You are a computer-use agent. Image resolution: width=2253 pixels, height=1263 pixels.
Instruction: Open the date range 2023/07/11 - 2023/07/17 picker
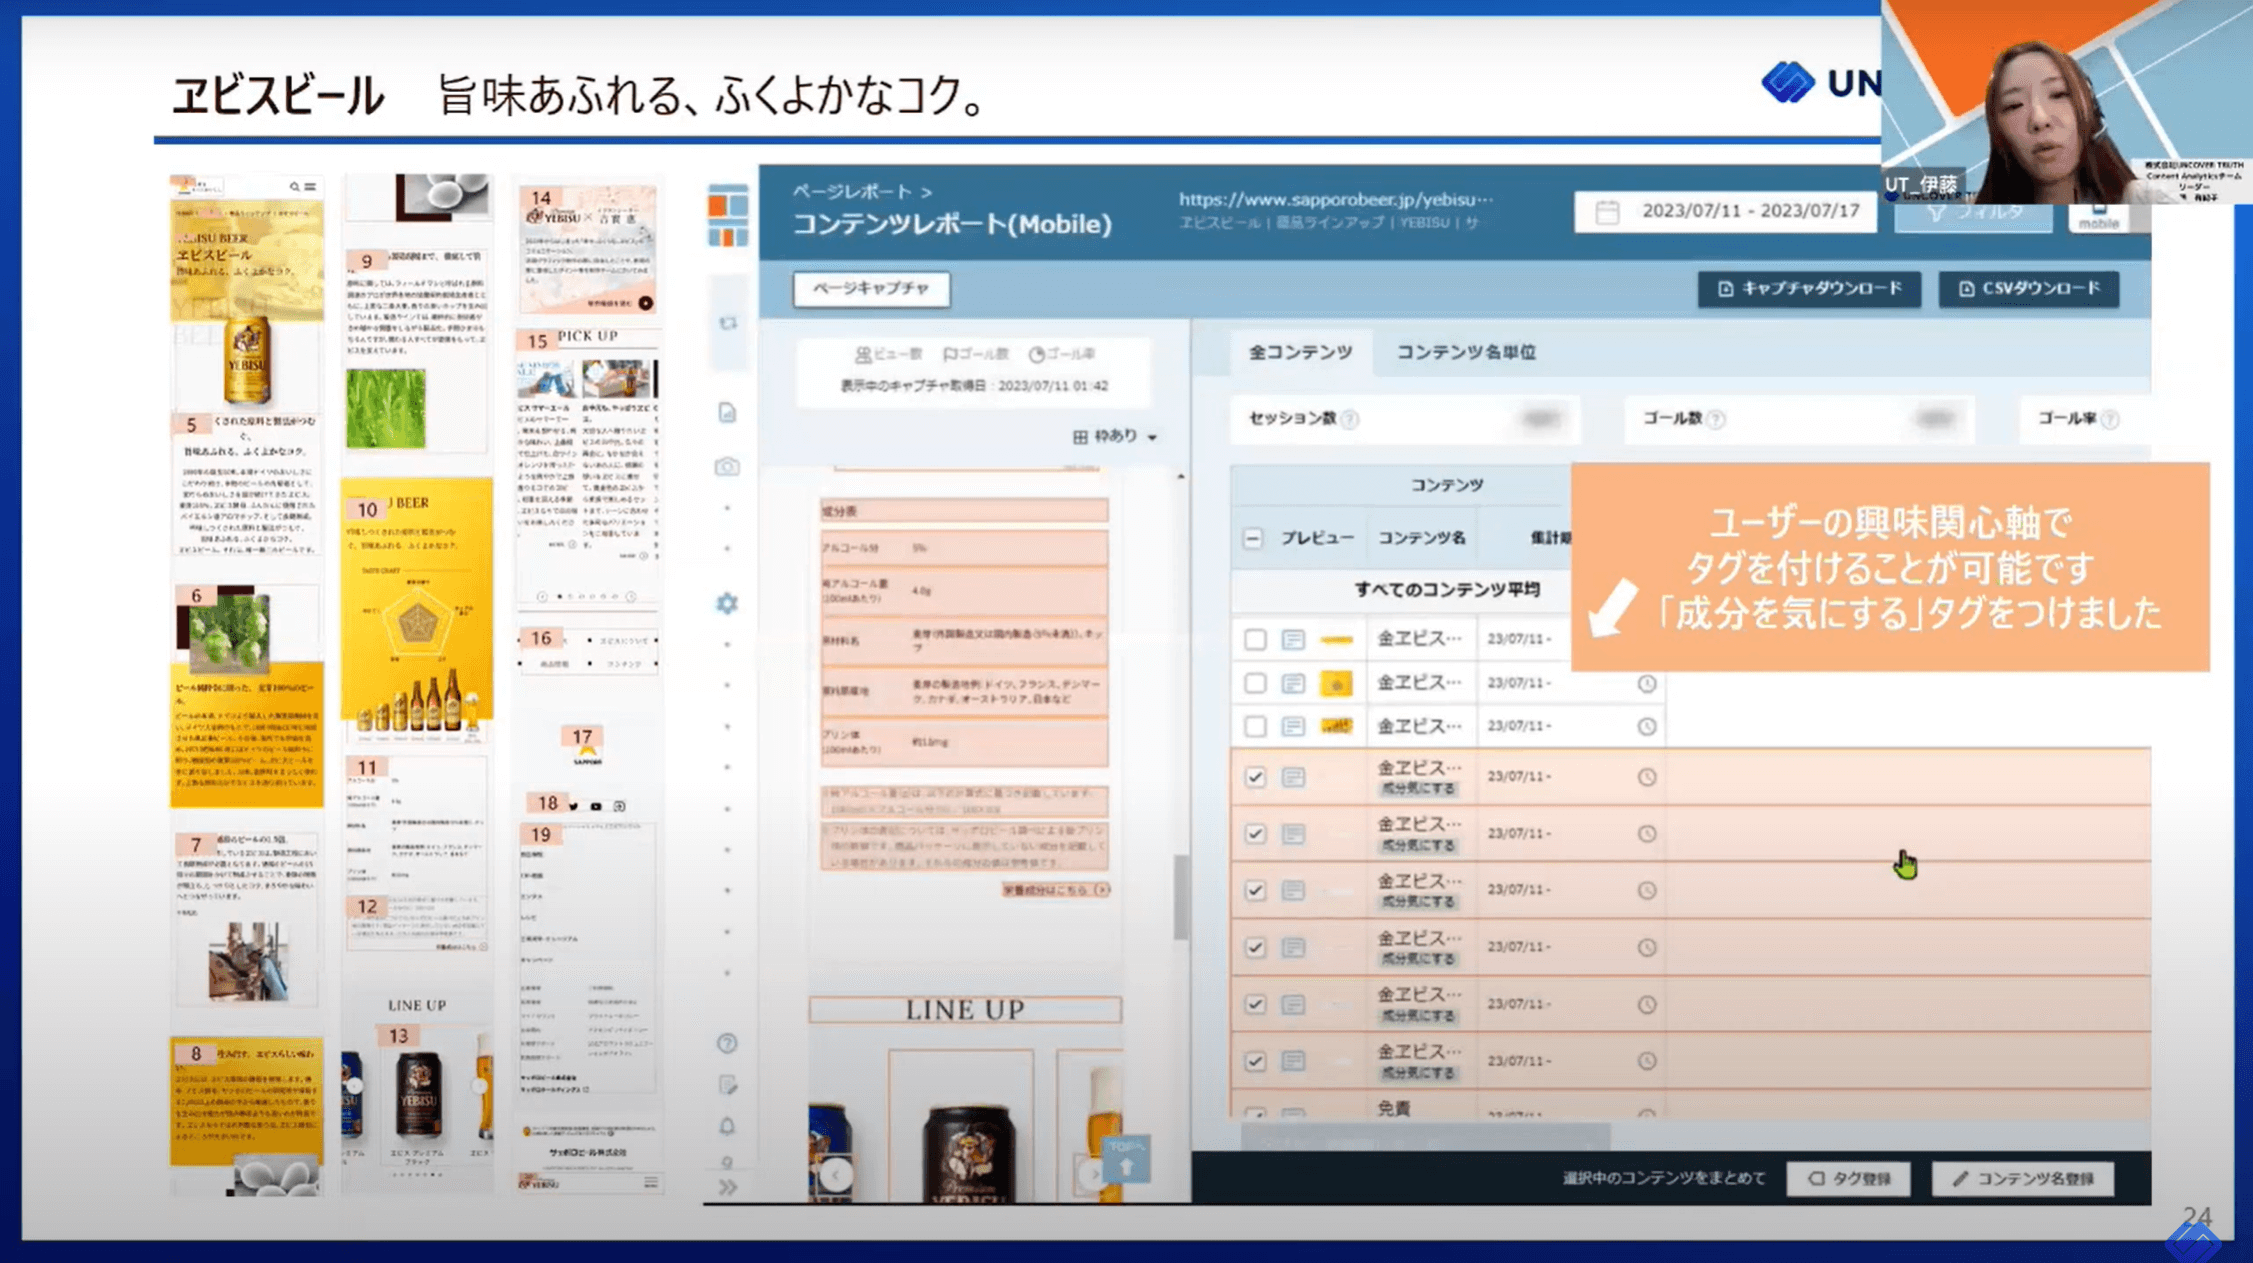(x=1726, y=212)
